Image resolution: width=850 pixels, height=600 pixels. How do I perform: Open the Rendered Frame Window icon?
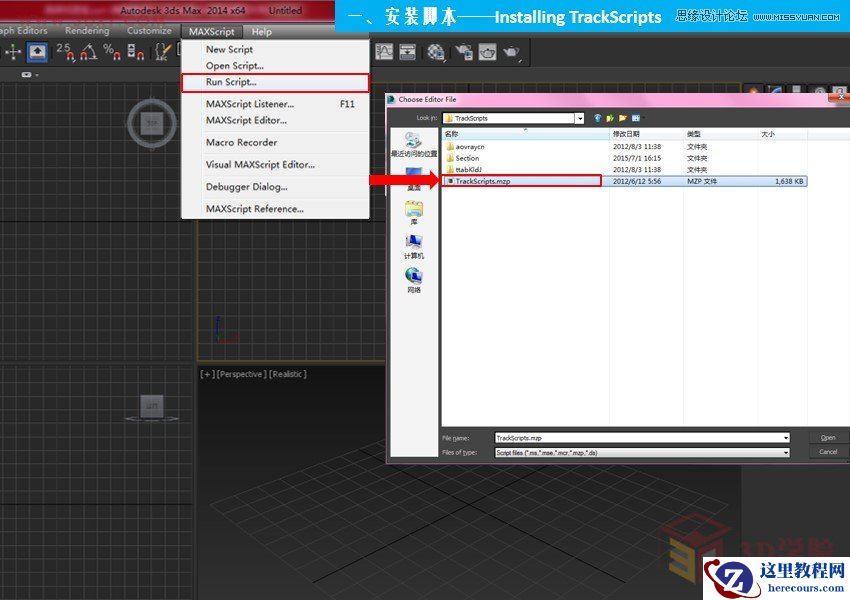(x=487, y=52)
